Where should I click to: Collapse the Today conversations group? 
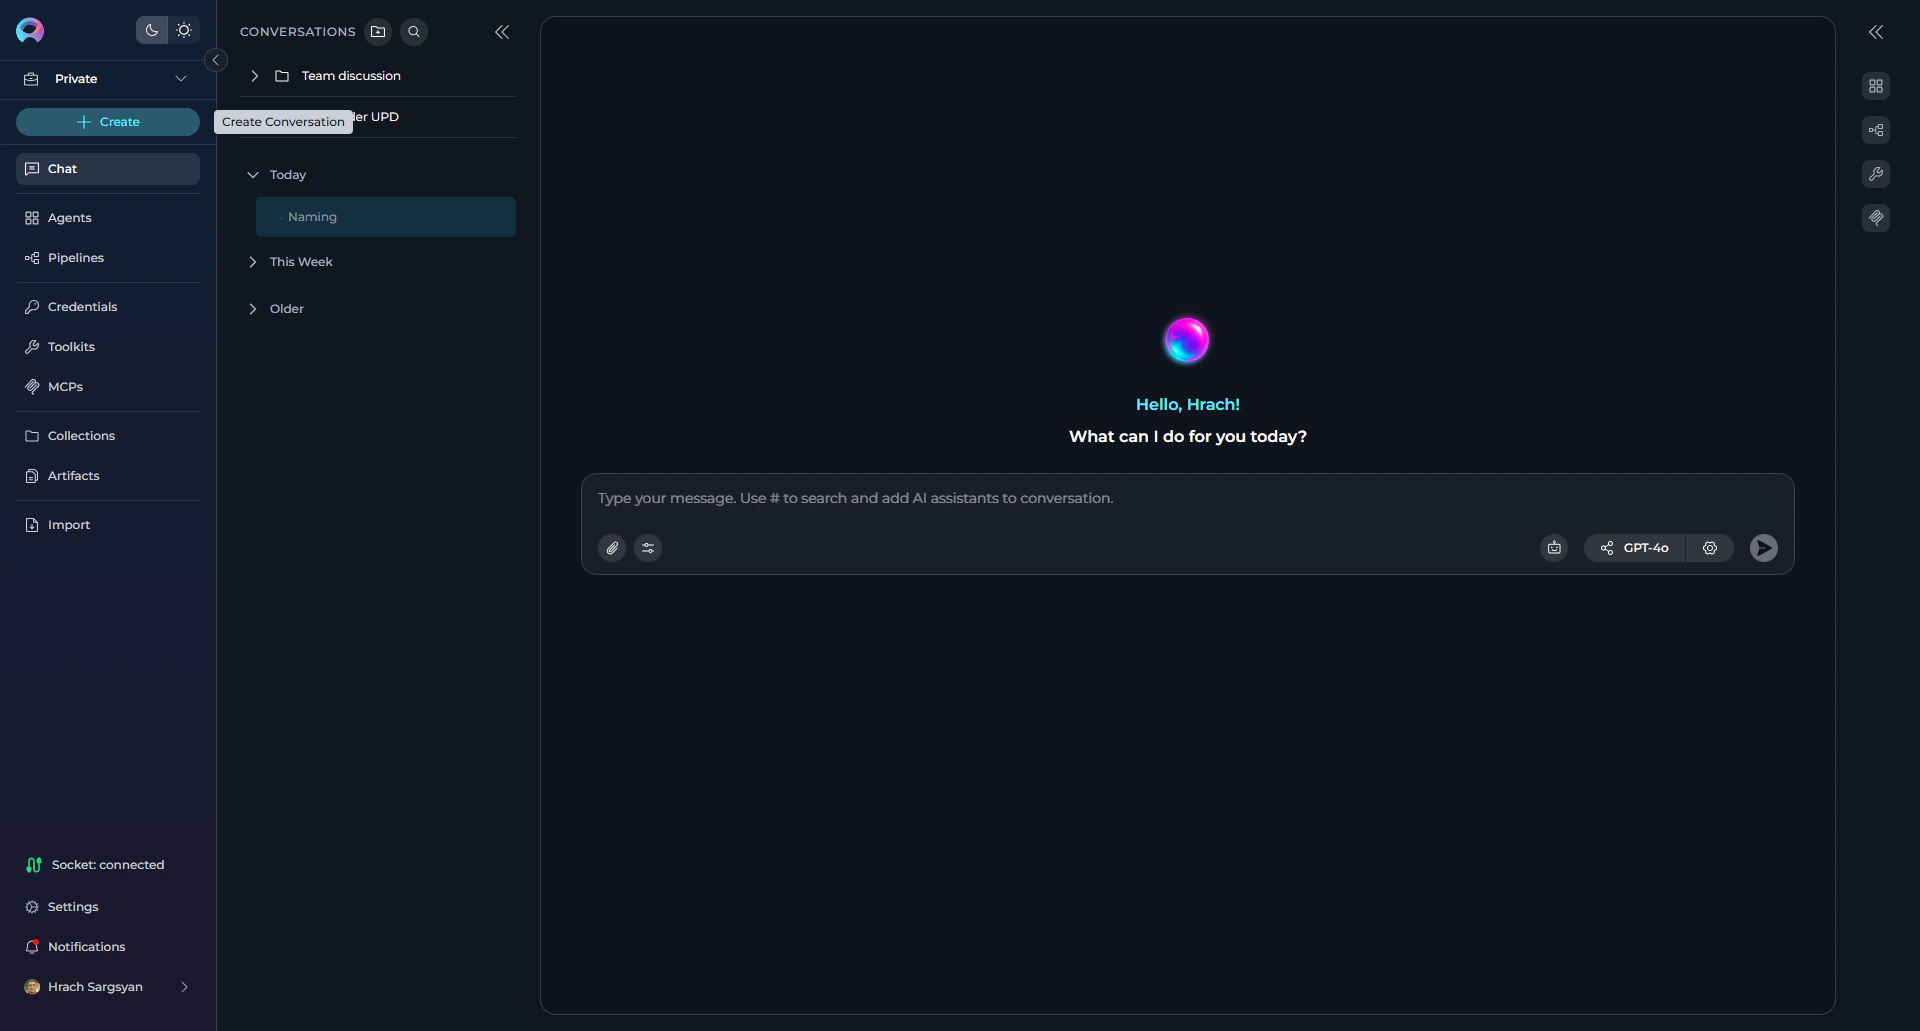click(254, 174)
